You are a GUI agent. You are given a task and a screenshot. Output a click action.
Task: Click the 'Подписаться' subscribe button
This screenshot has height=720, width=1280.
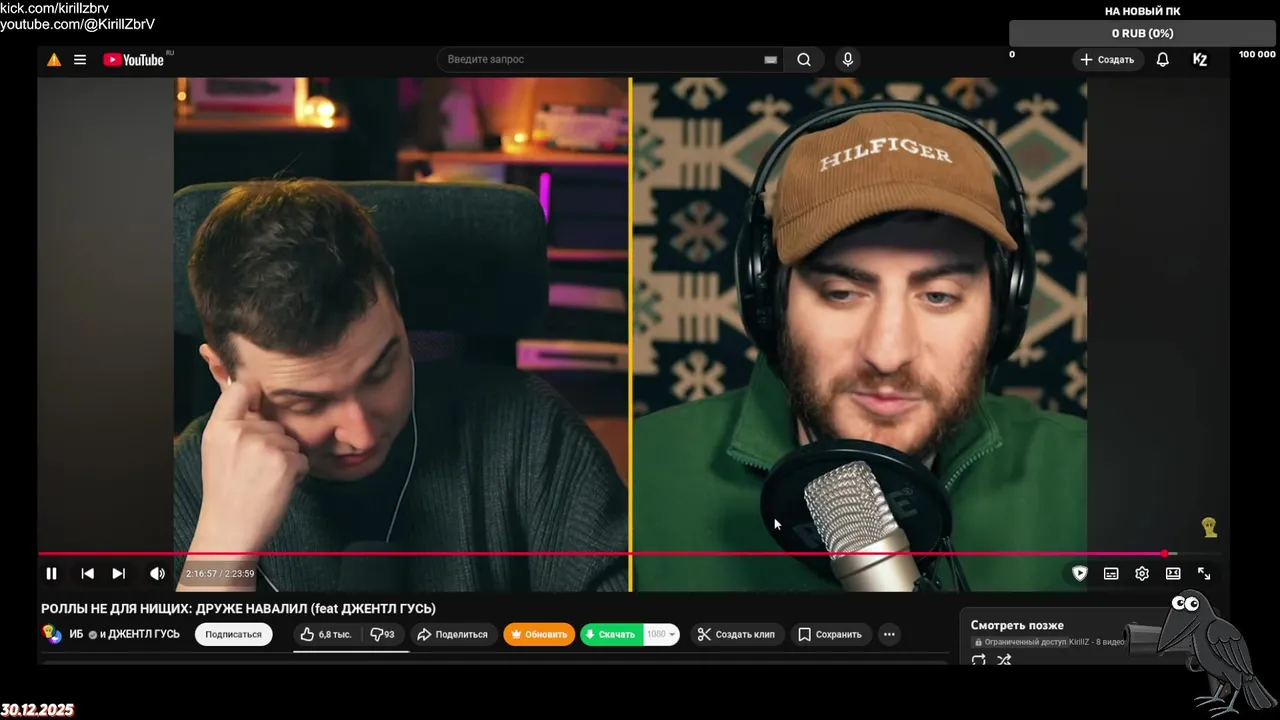click(233, 634)
